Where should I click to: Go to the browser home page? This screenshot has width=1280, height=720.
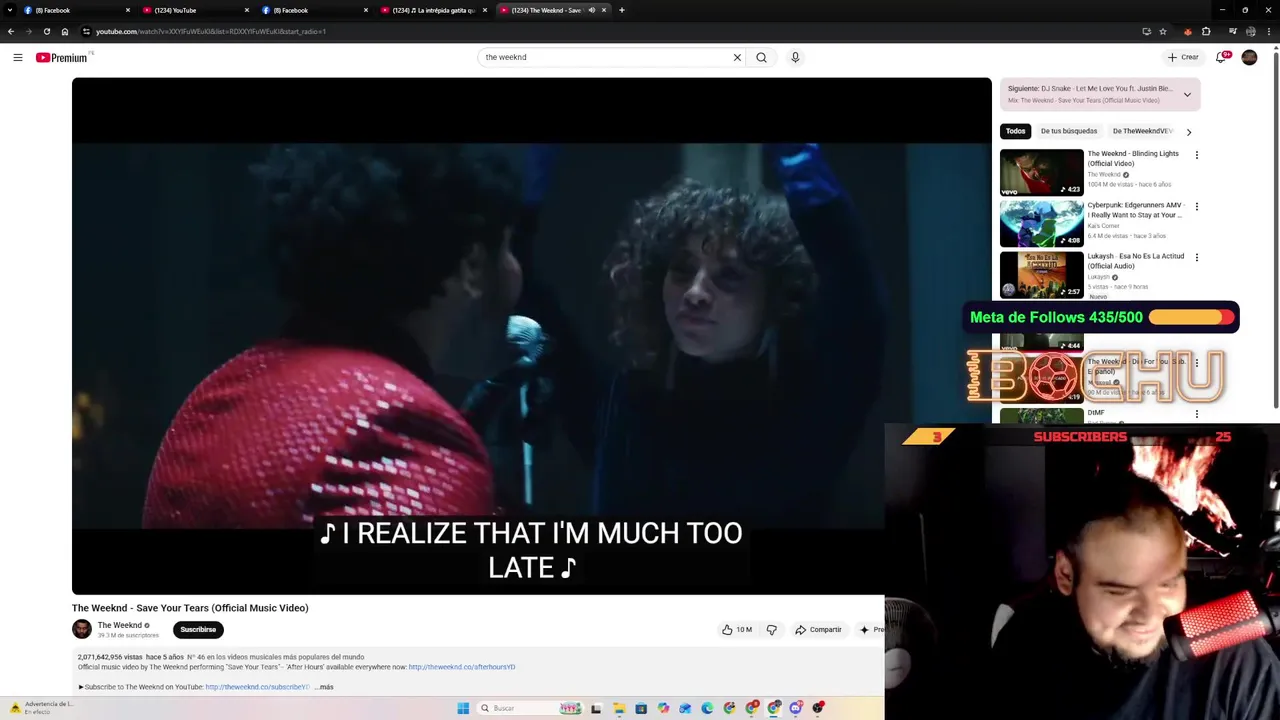(65, 31)
